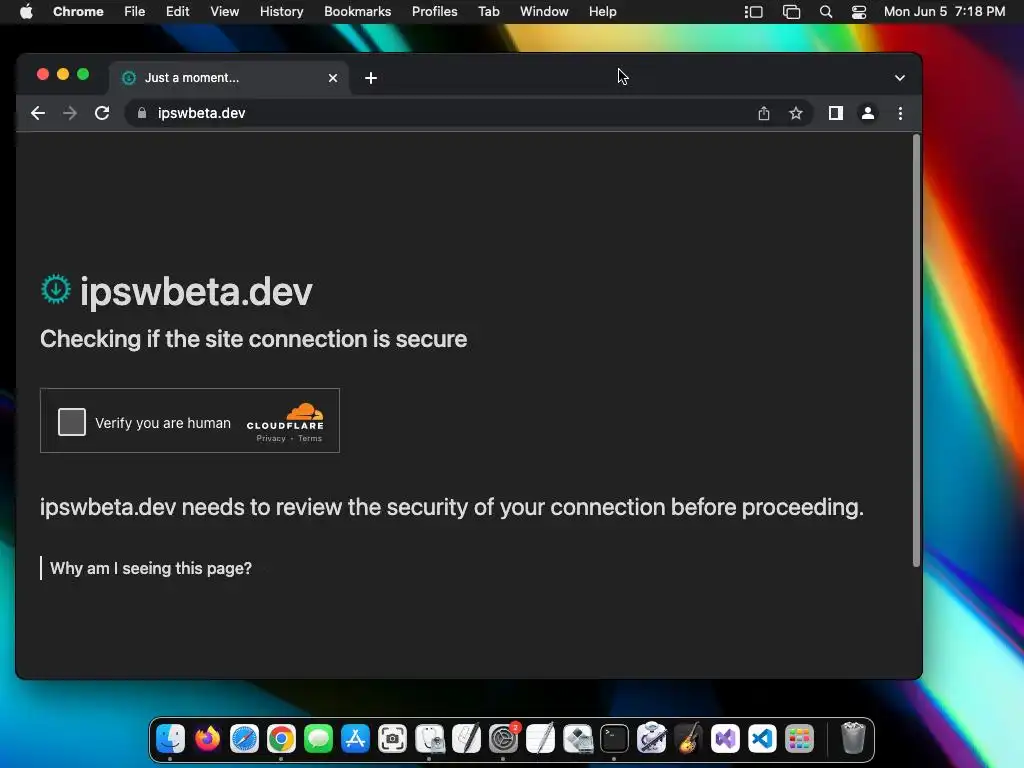Open Terminal from the Dock
Viewport: 1024px width, 768px height.
pos(615,739)
